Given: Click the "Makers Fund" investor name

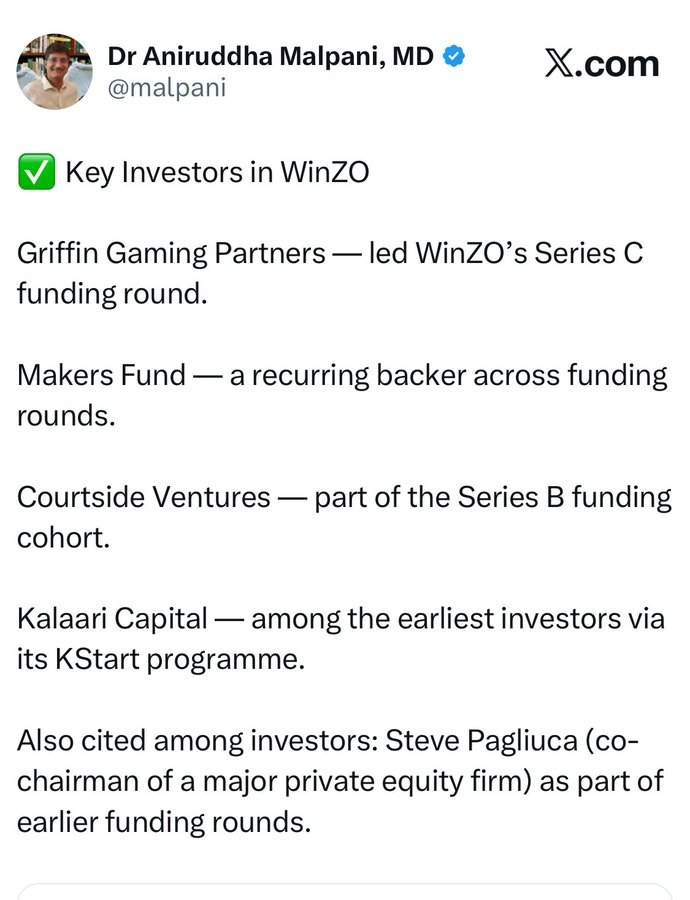Looking at the screenshot, I should [101, 375].
